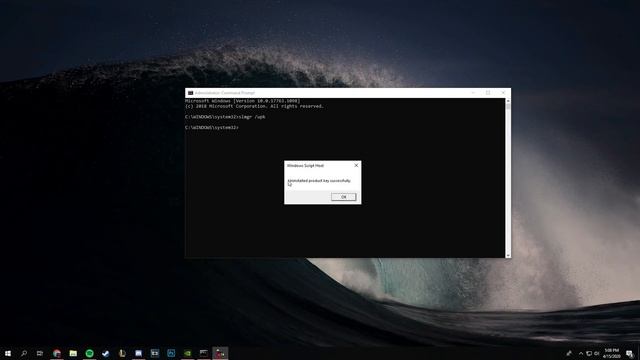Open Task View from the taskbar
The height and width of the screenshot is (360, 640).
pyautogui.click(x=40, y=353)
